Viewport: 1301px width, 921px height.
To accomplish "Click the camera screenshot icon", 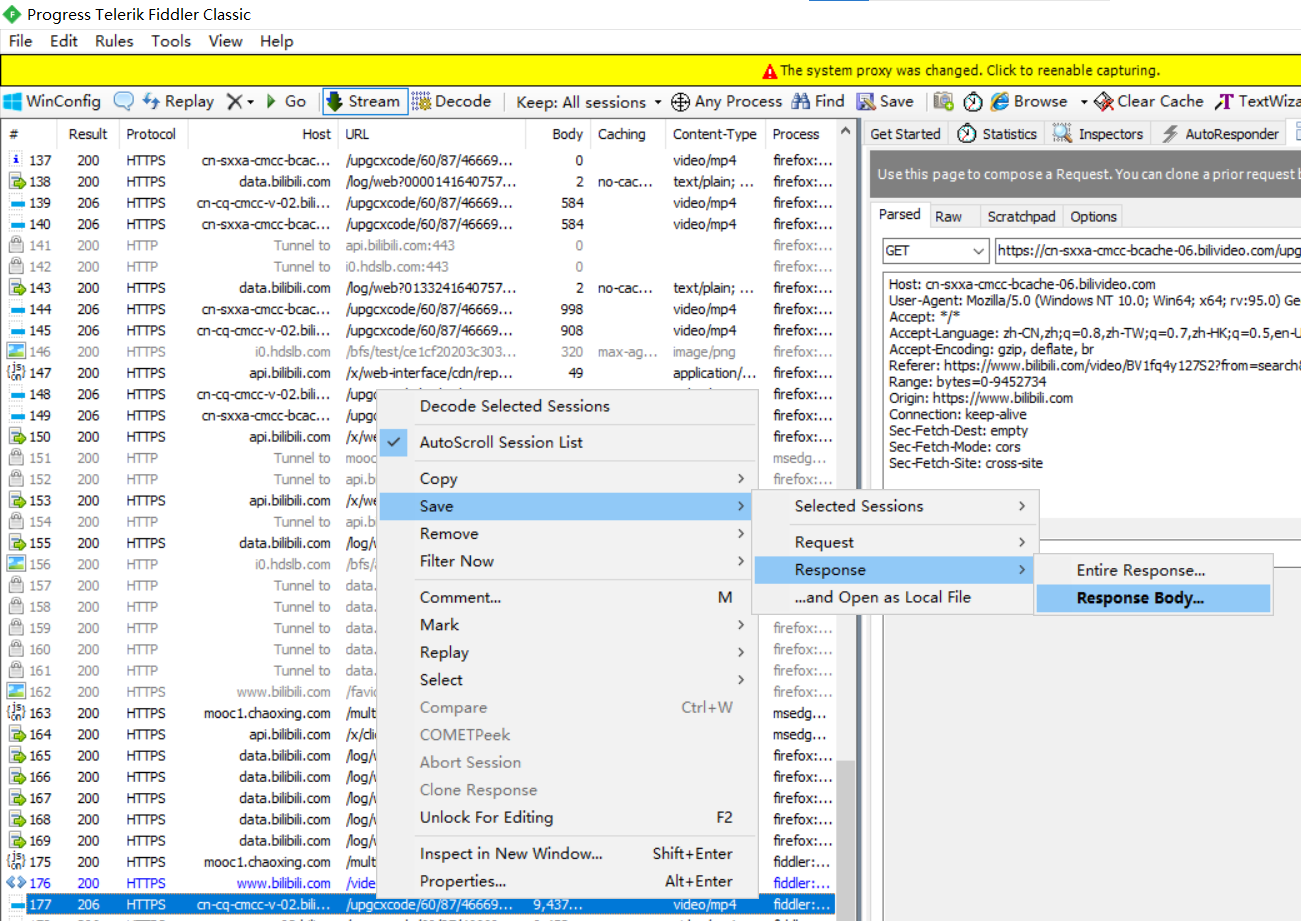I will (943, 101).
